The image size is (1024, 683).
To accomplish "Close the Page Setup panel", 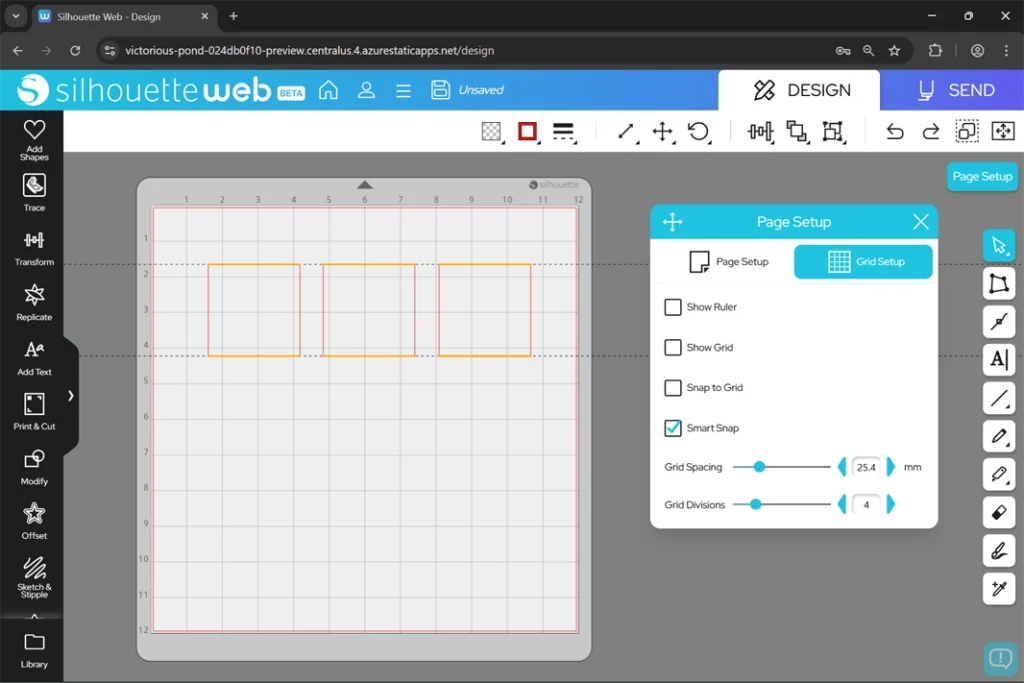I will (921, 222).
